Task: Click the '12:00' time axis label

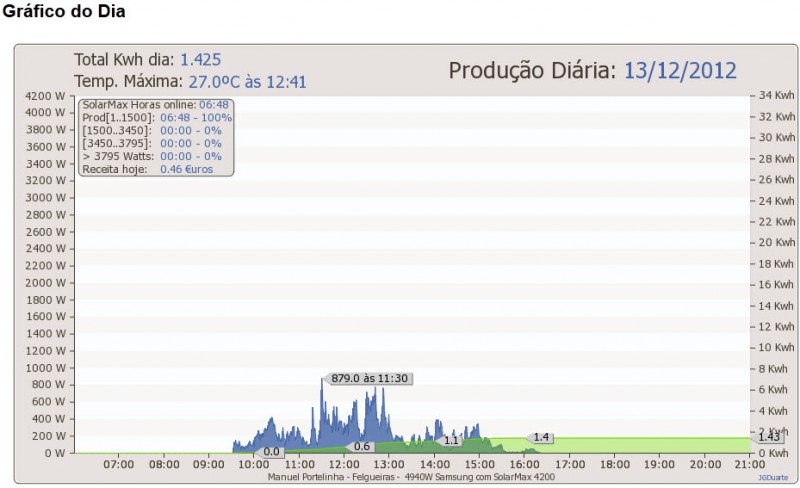Action: point(344,465)
